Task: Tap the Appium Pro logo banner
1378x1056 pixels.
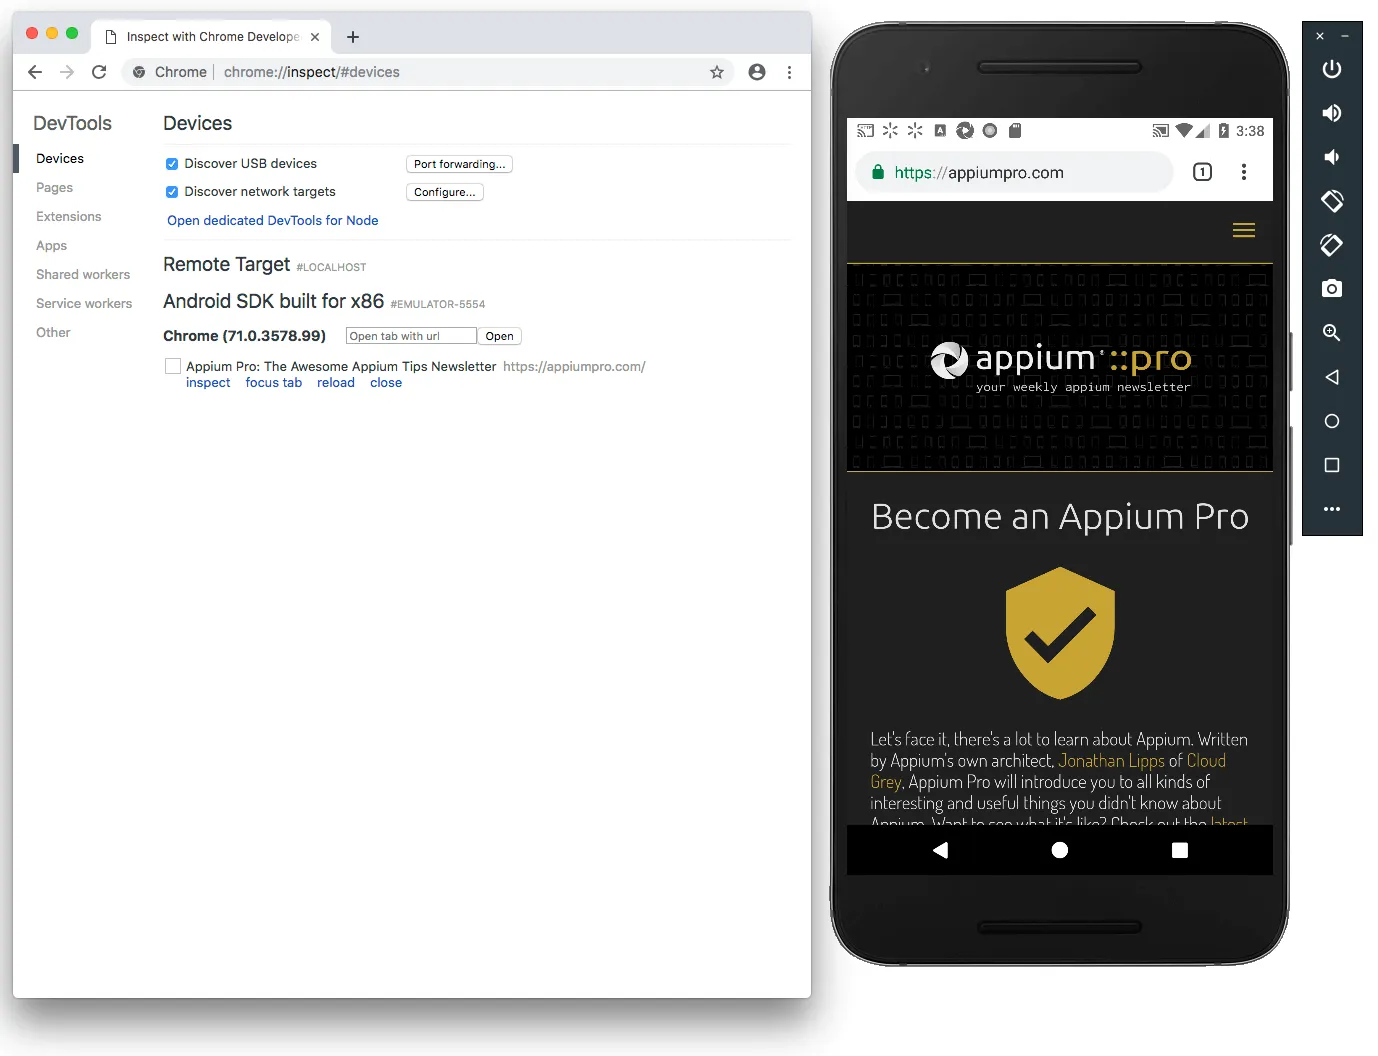Action: (1060, 367)
